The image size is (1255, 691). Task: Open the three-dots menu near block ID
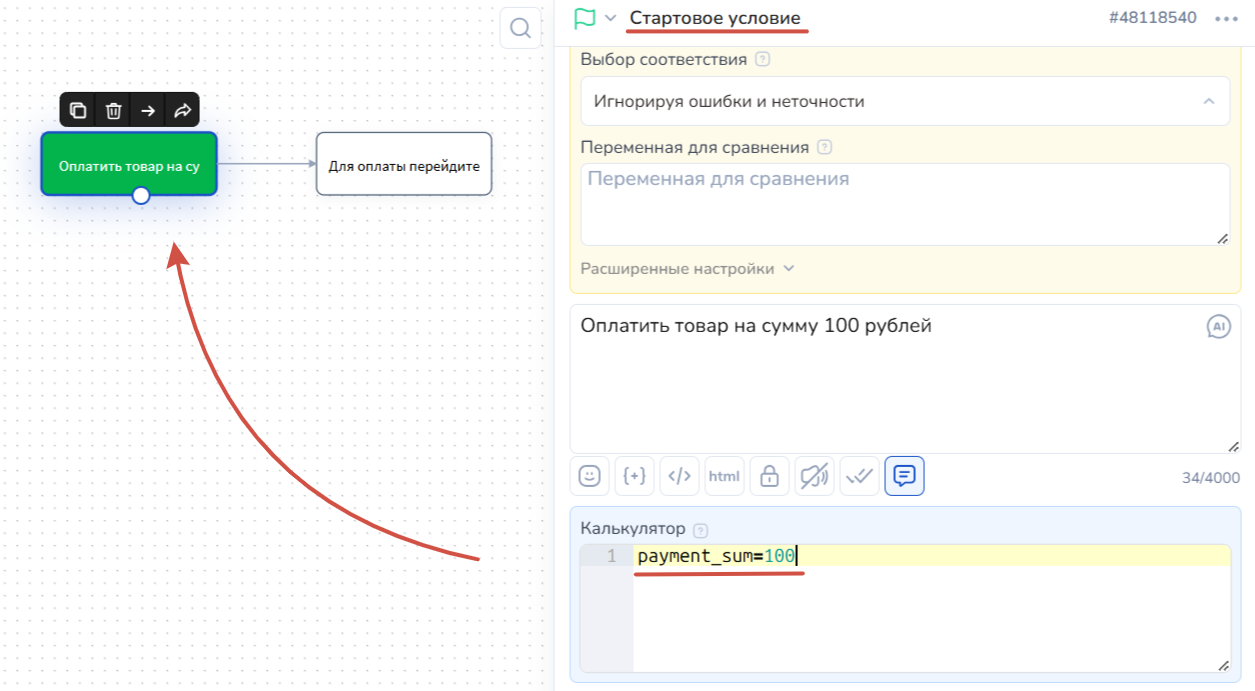pos(1226,18)
